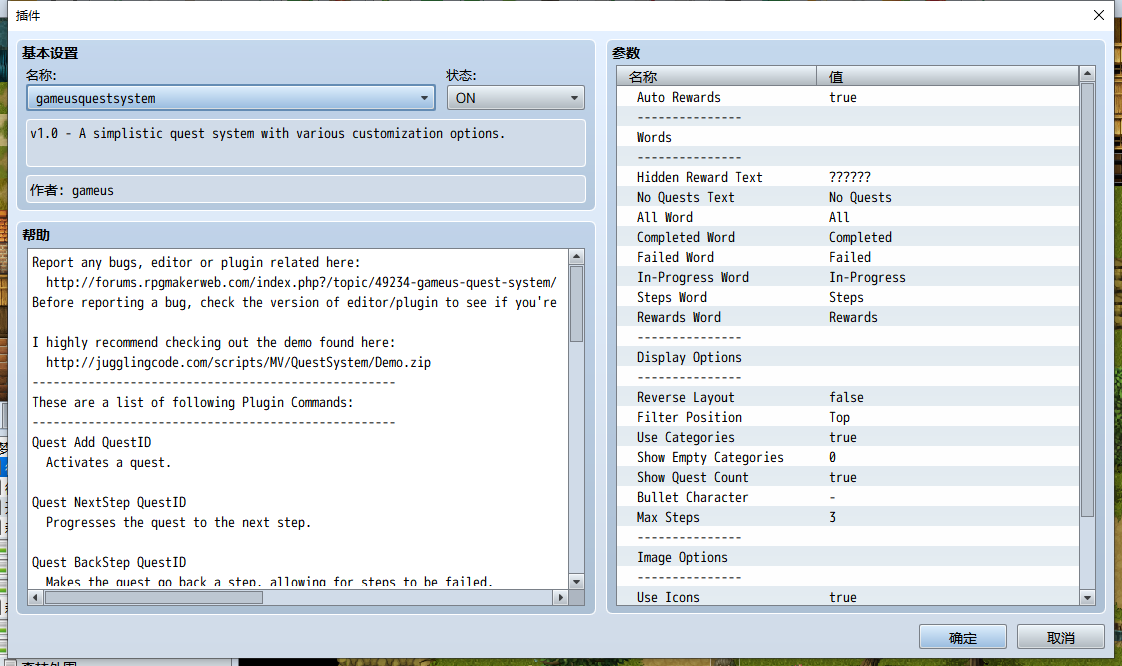Select the Steps Word parameter row

pyautogui.click(x=848, y=298)
